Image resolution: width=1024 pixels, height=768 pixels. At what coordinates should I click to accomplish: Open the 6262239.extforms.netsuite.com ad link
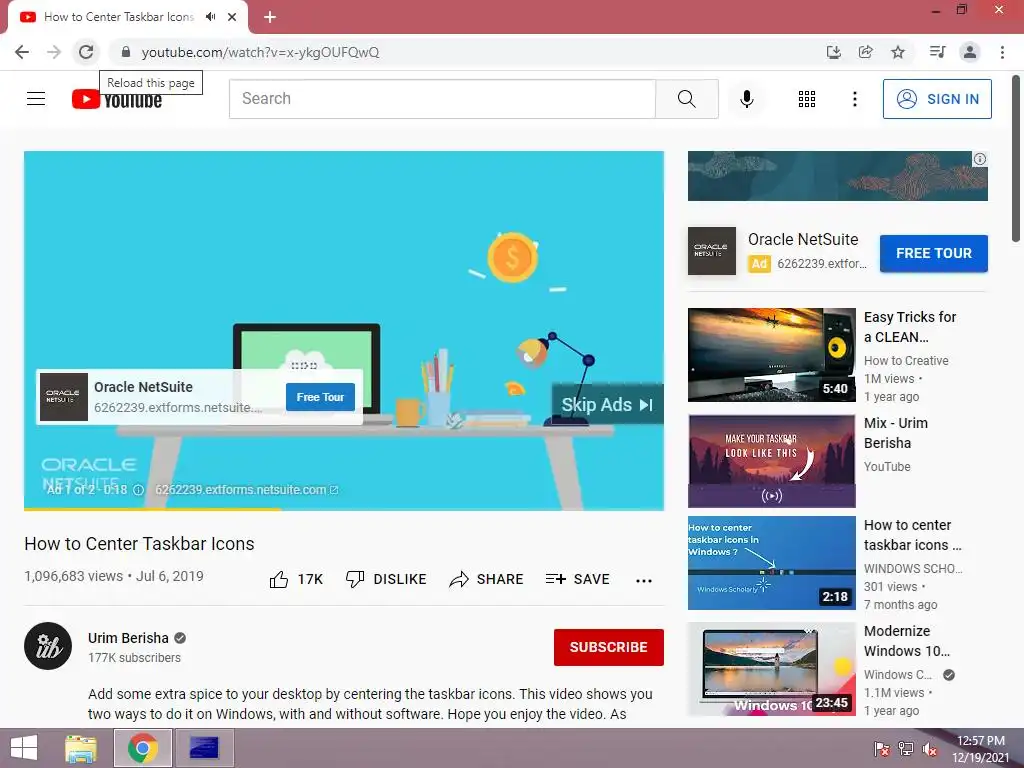246,490
